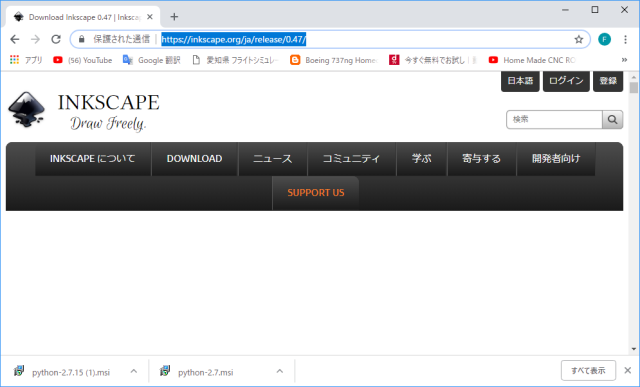Open Chrome's three-dot menu
This screenshot has height=387, width=640.
click(625, 39)
